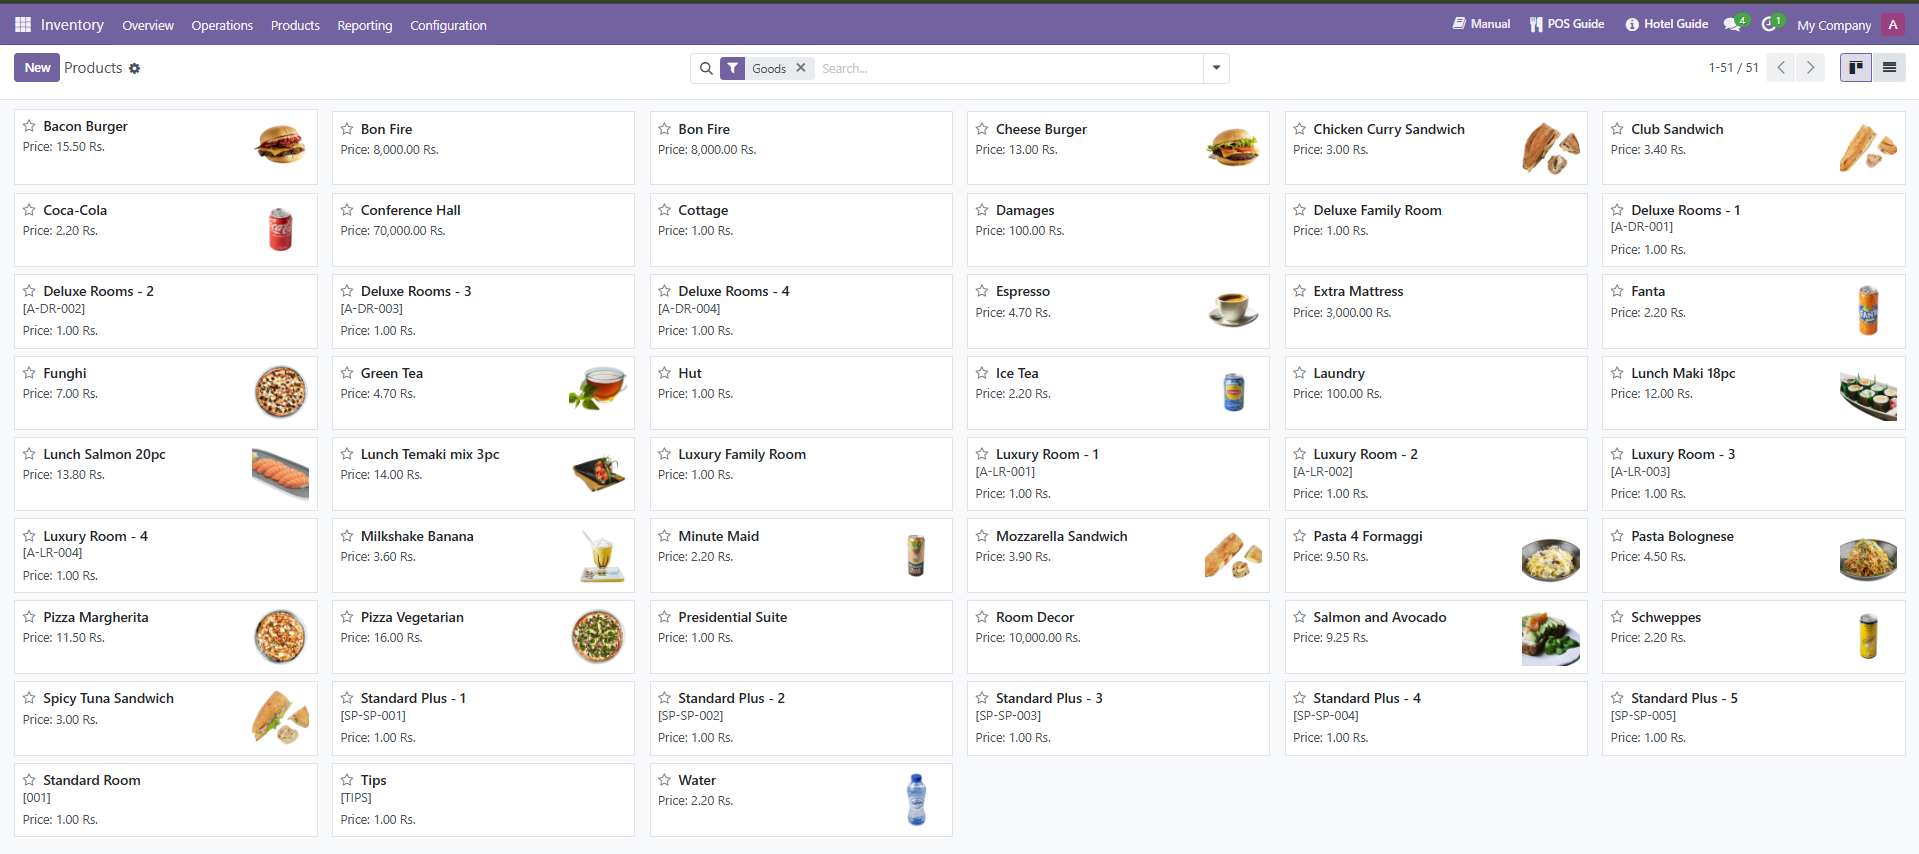Open the Funghi pizza image
Image resolution: width=1919 pixels, height=854 pixels.
(280, 391)
